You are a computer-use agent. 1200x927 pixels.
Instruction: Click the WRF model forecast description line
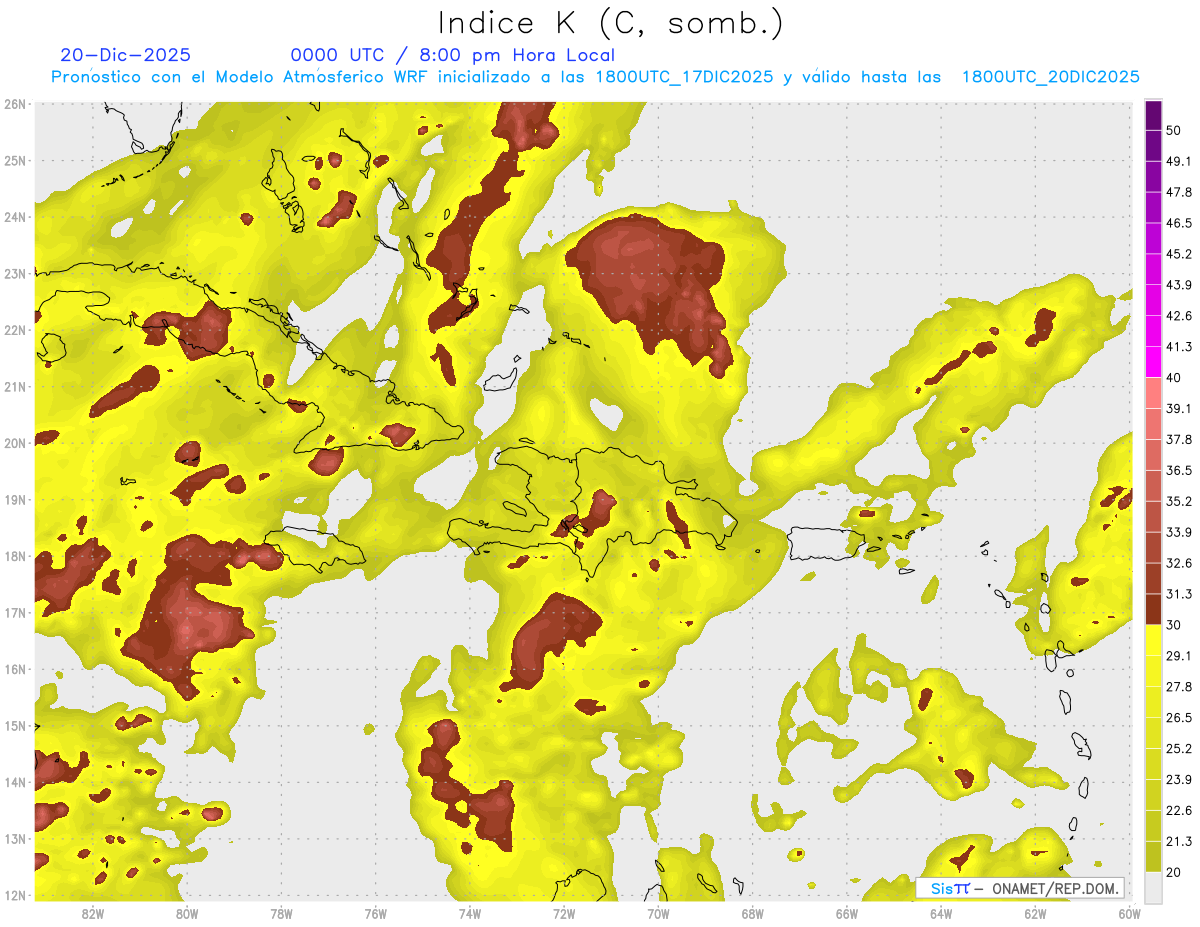click(x=595, y=77)
